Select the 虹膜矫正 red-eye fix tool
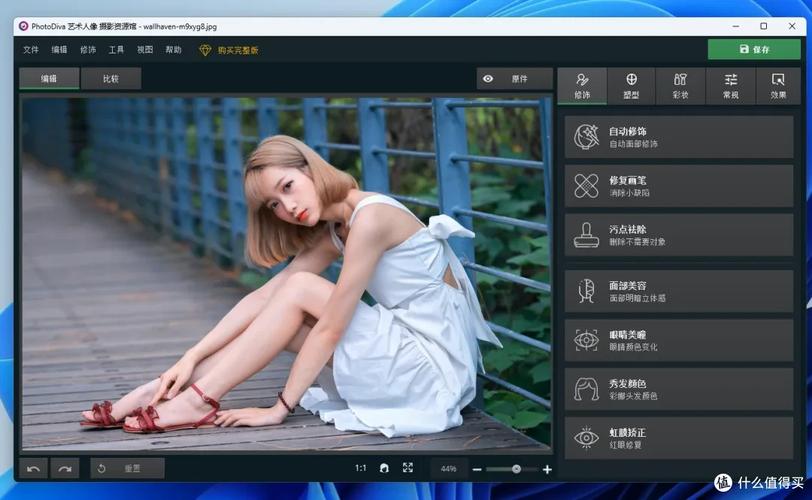 tap(679, 438)
